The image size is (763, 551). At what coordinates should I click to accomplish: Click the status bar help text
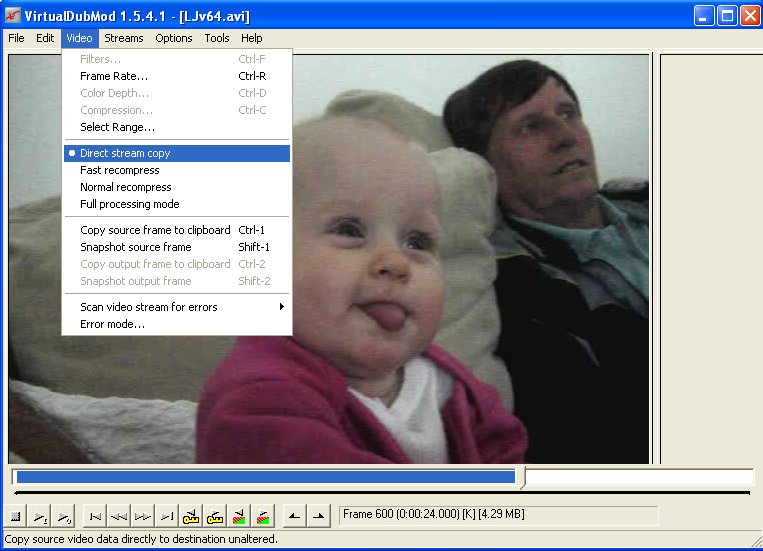(141, 539)
